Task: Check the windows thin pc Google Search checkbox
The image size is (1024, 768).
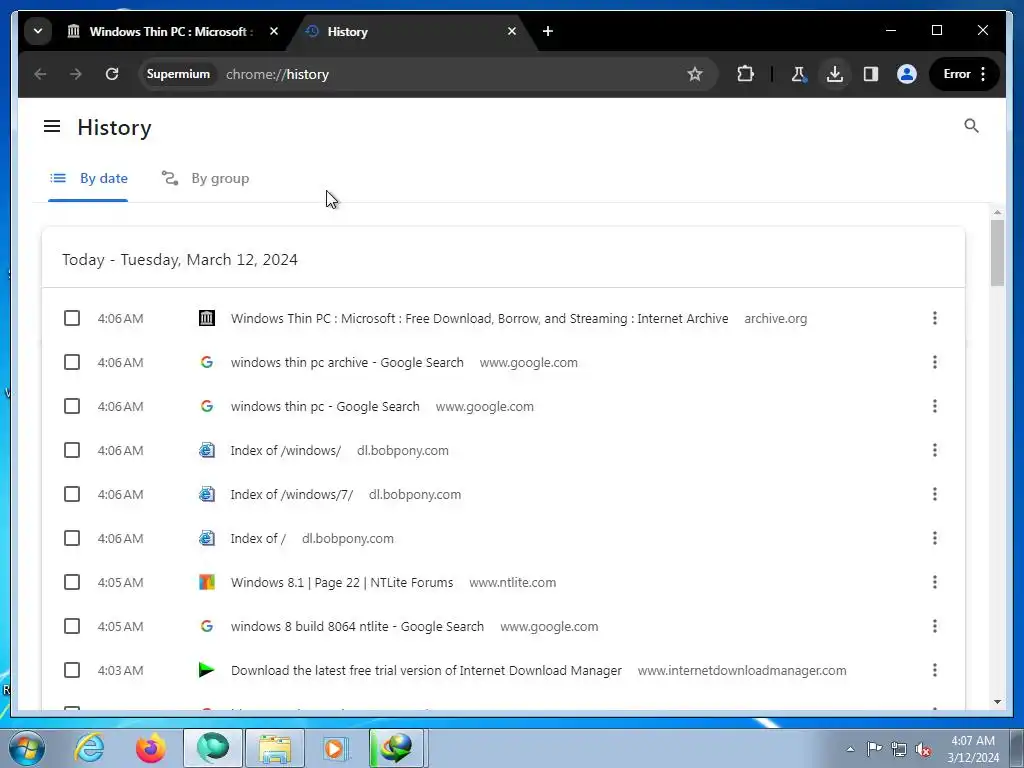Action: [72, 406]
